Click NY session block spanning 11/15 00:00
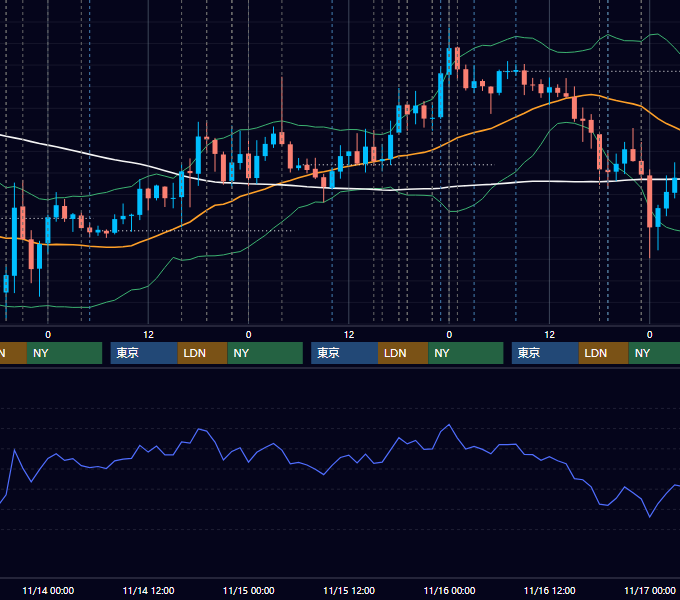The height and width of the screenshot is (600, 680). (x=265, y=353)
